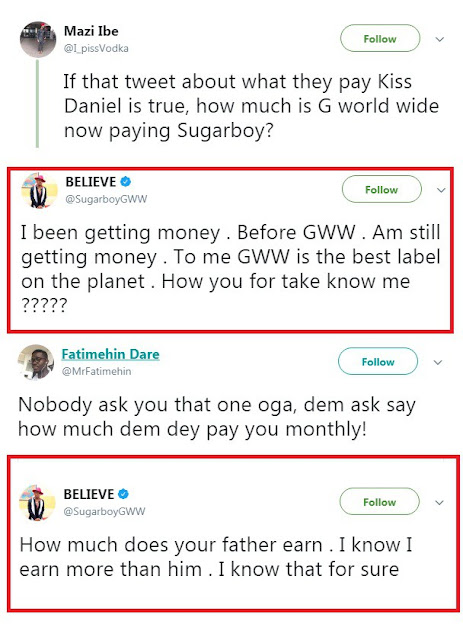Expand options chevron on Mazi Ibe's tweet
This screenshot has width=463, height=640.
439,39
